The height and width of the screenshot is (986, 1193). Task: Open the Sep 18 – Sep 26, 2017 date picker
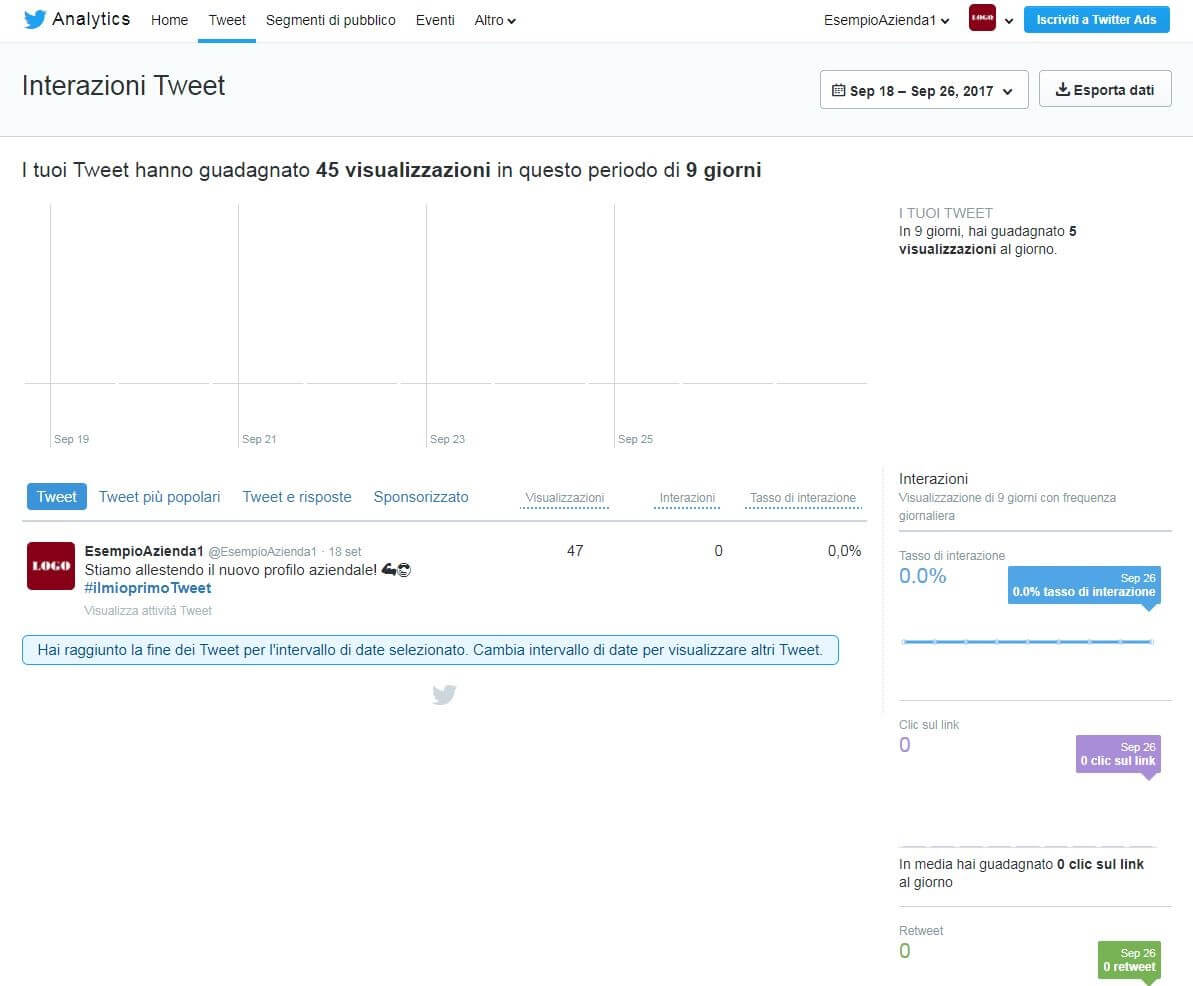point(924,90)
